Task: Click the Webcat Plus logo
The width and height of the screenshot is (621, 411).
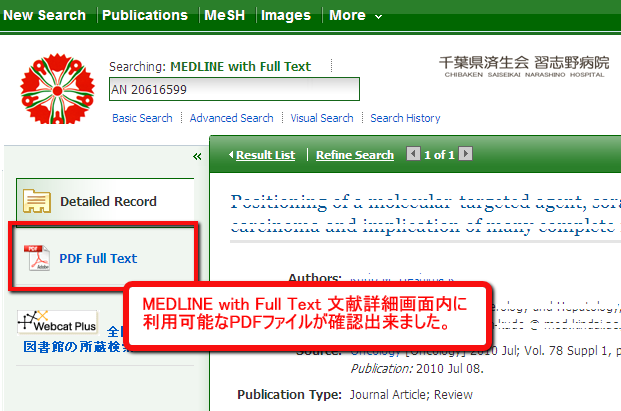Action: 57,322
